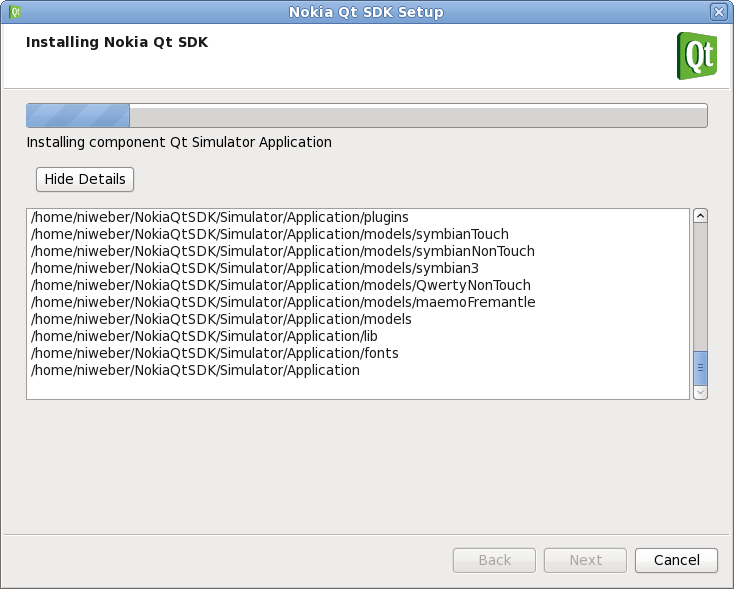Image resolution: width=734 pixels, height=589 pixels.
Task: Select the Application/plugins log line
Action: click(x=220, y=217)
